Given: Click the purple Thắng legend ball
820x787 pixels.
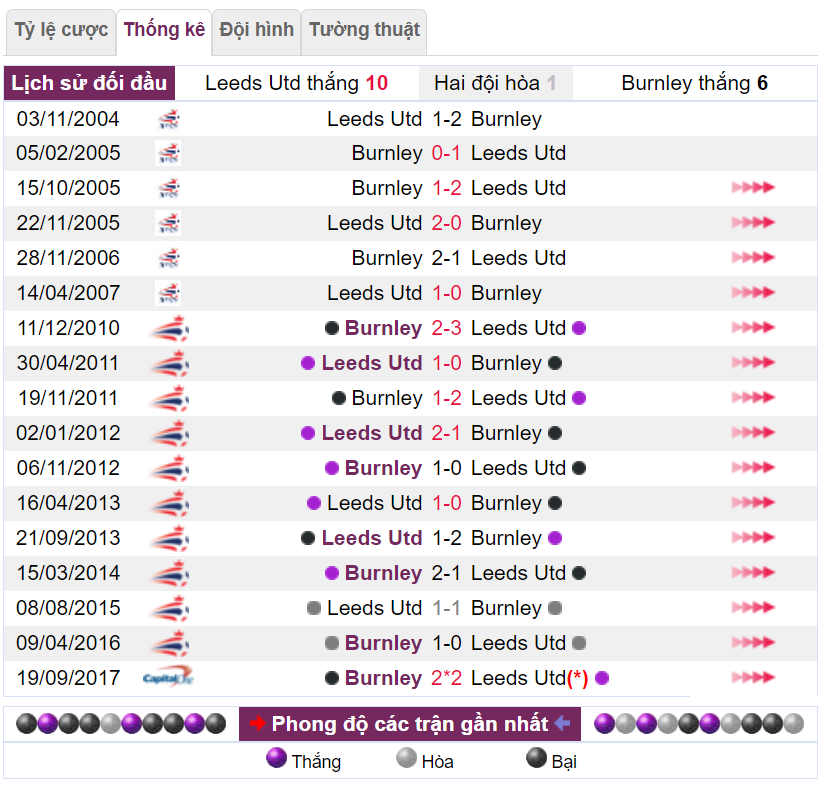Looking at the screenshot, I should click(x=276, y=758).
